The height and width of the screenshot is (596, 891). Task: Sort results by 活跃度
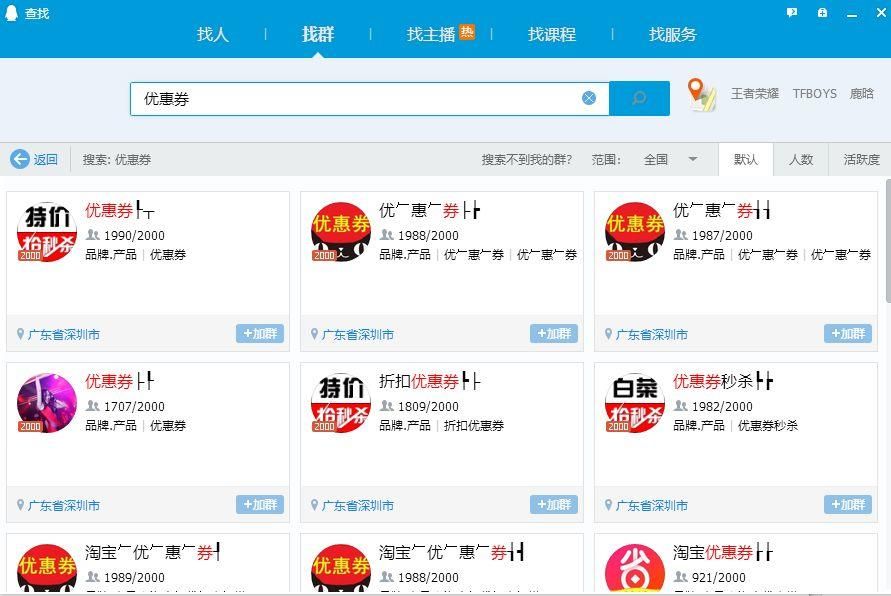click(x=861, y=160)
